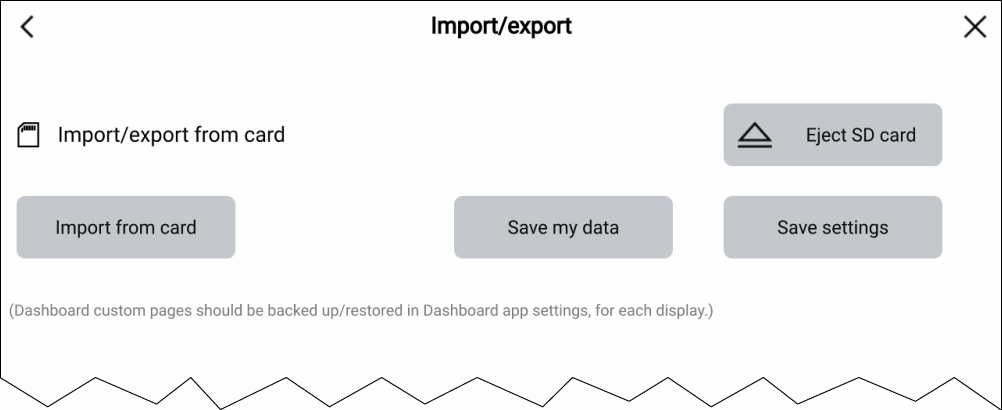Viewport: 1002px width, 410px height.
Task: Tap the eject symbol left of Eject text
Action: 755,135
